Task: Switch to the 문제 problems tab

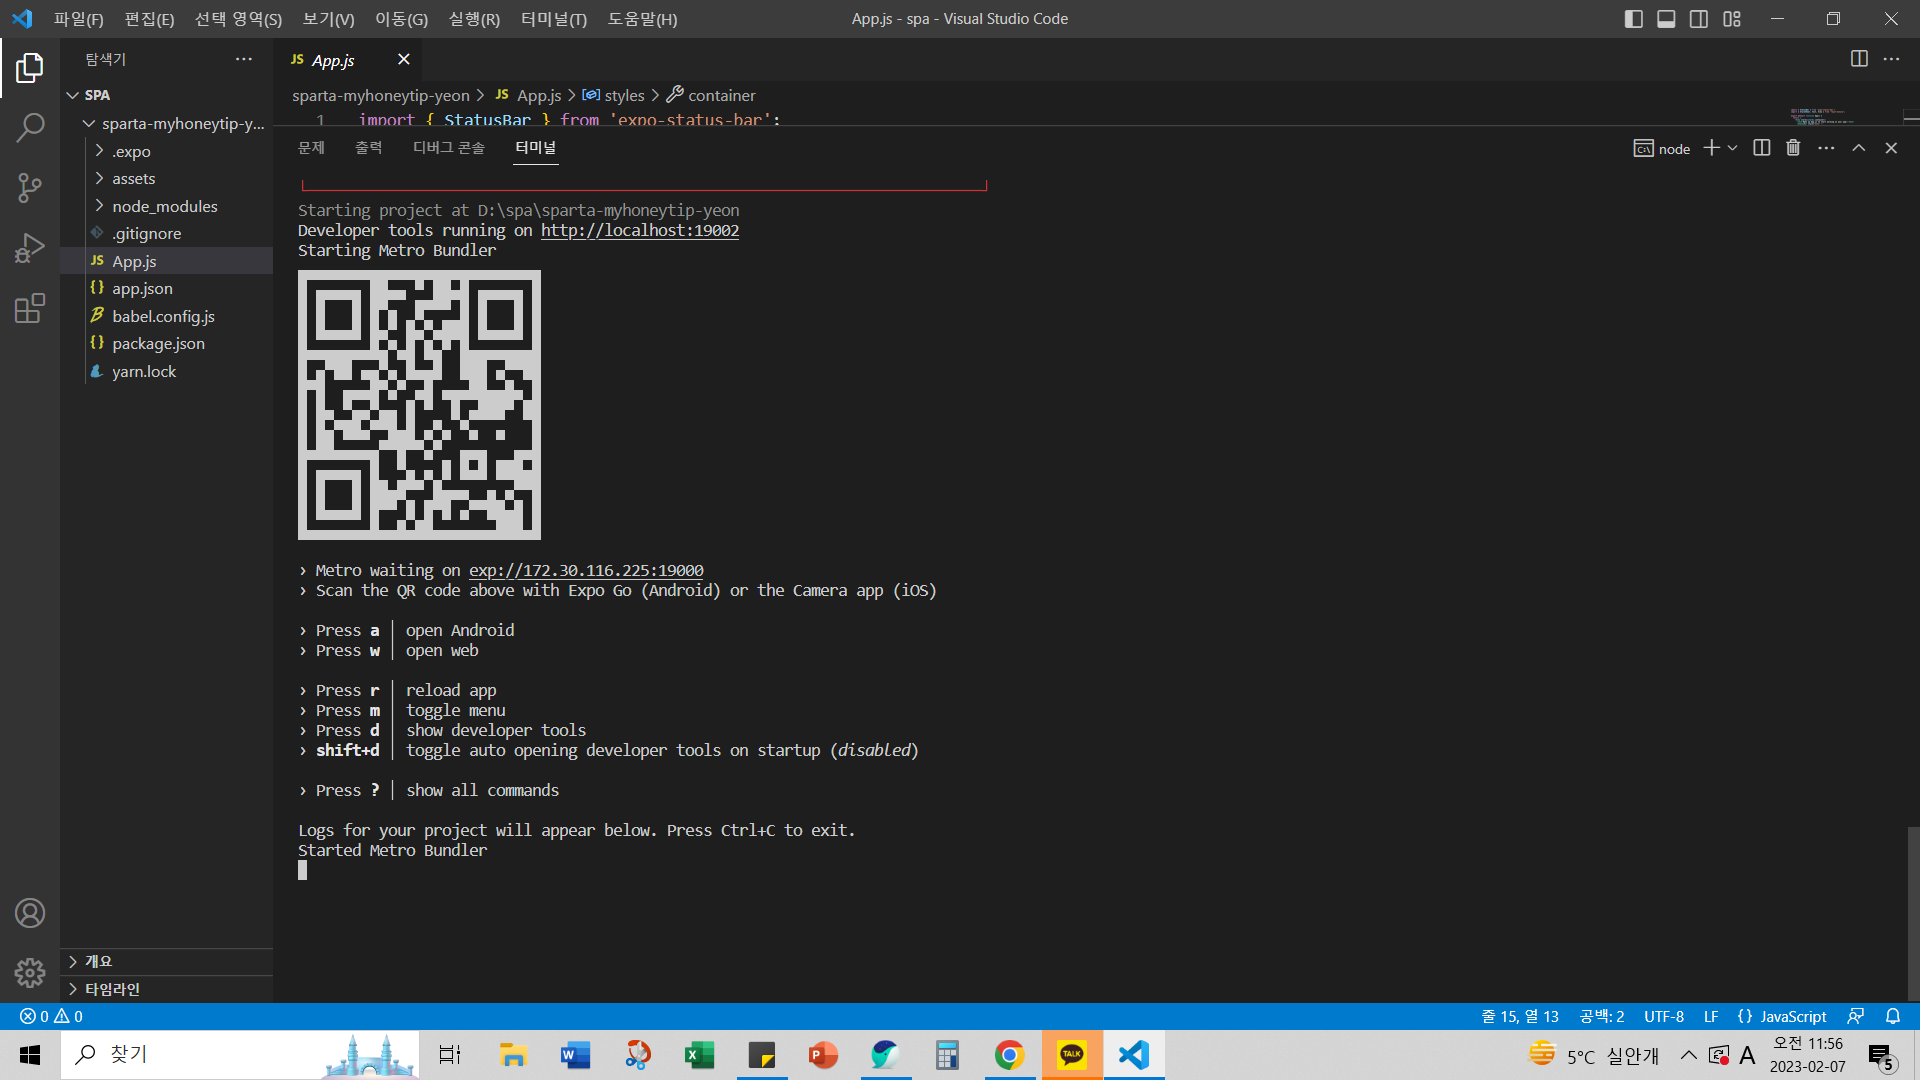Action: (x=311, y=148)
